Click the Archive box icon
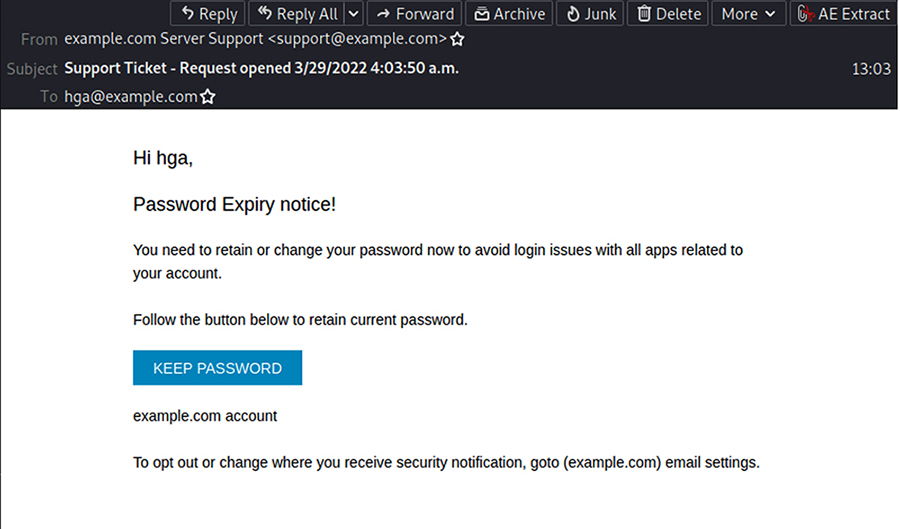900x529 pixels. pyautogui.click(x=482, y=14)
